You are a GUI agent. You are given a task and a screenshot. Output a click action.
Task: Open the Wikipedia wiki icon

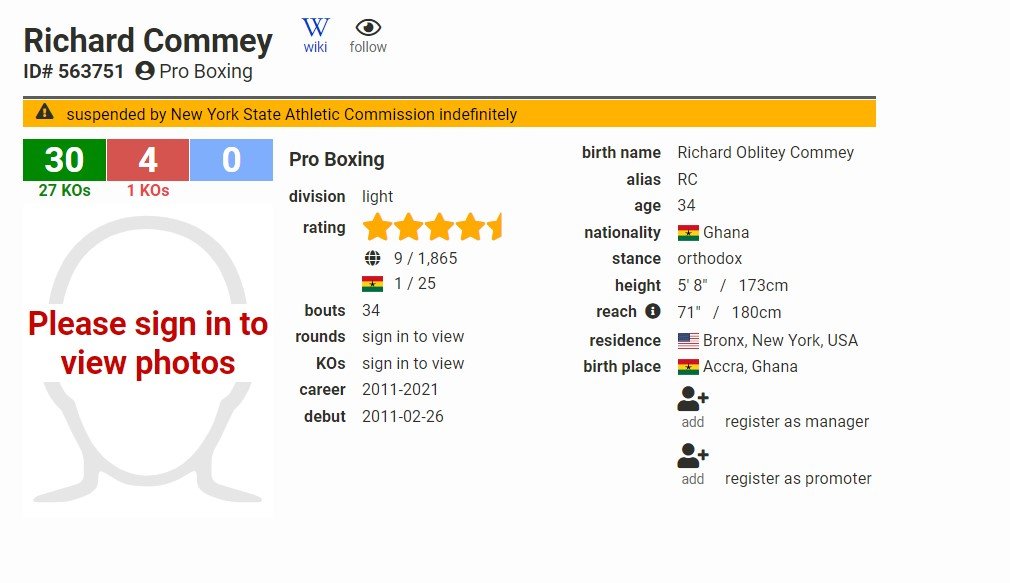(x=315, y=28)
